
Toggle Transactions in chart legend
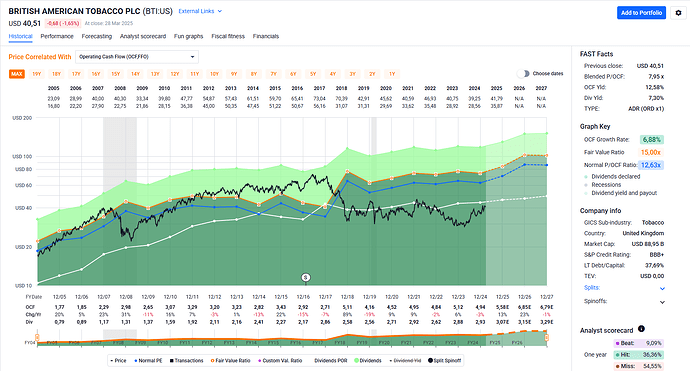tap(187, 360)
